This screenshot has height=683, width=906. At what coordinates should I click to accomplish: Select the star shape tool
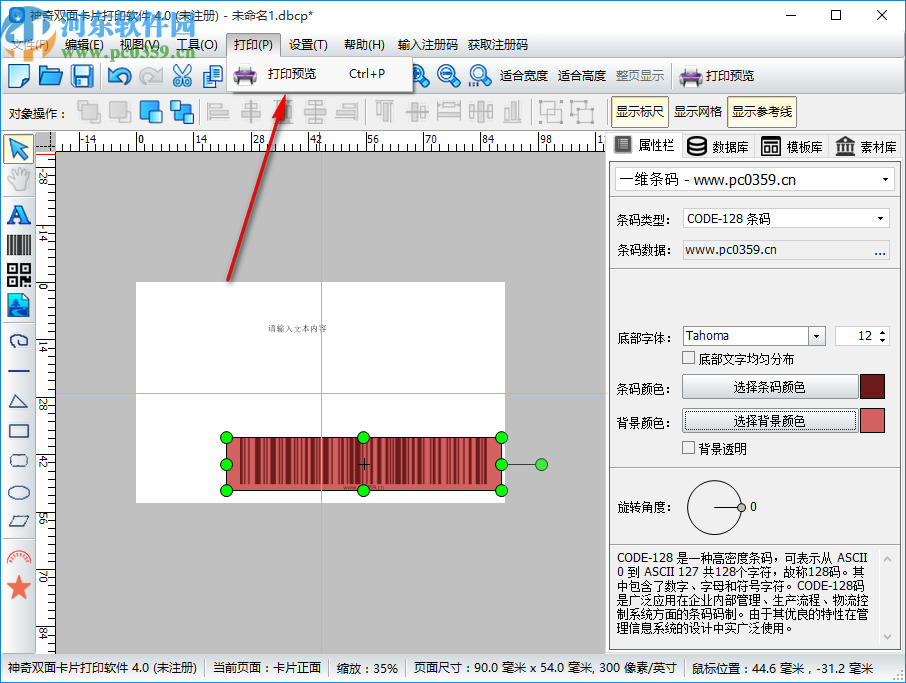[x=18, y=587]
